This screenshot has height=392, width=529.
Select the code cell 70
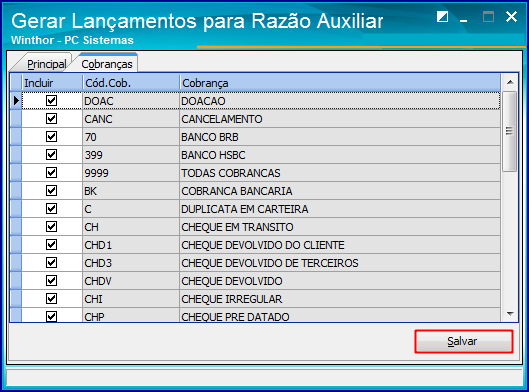[x=131, y=137]
